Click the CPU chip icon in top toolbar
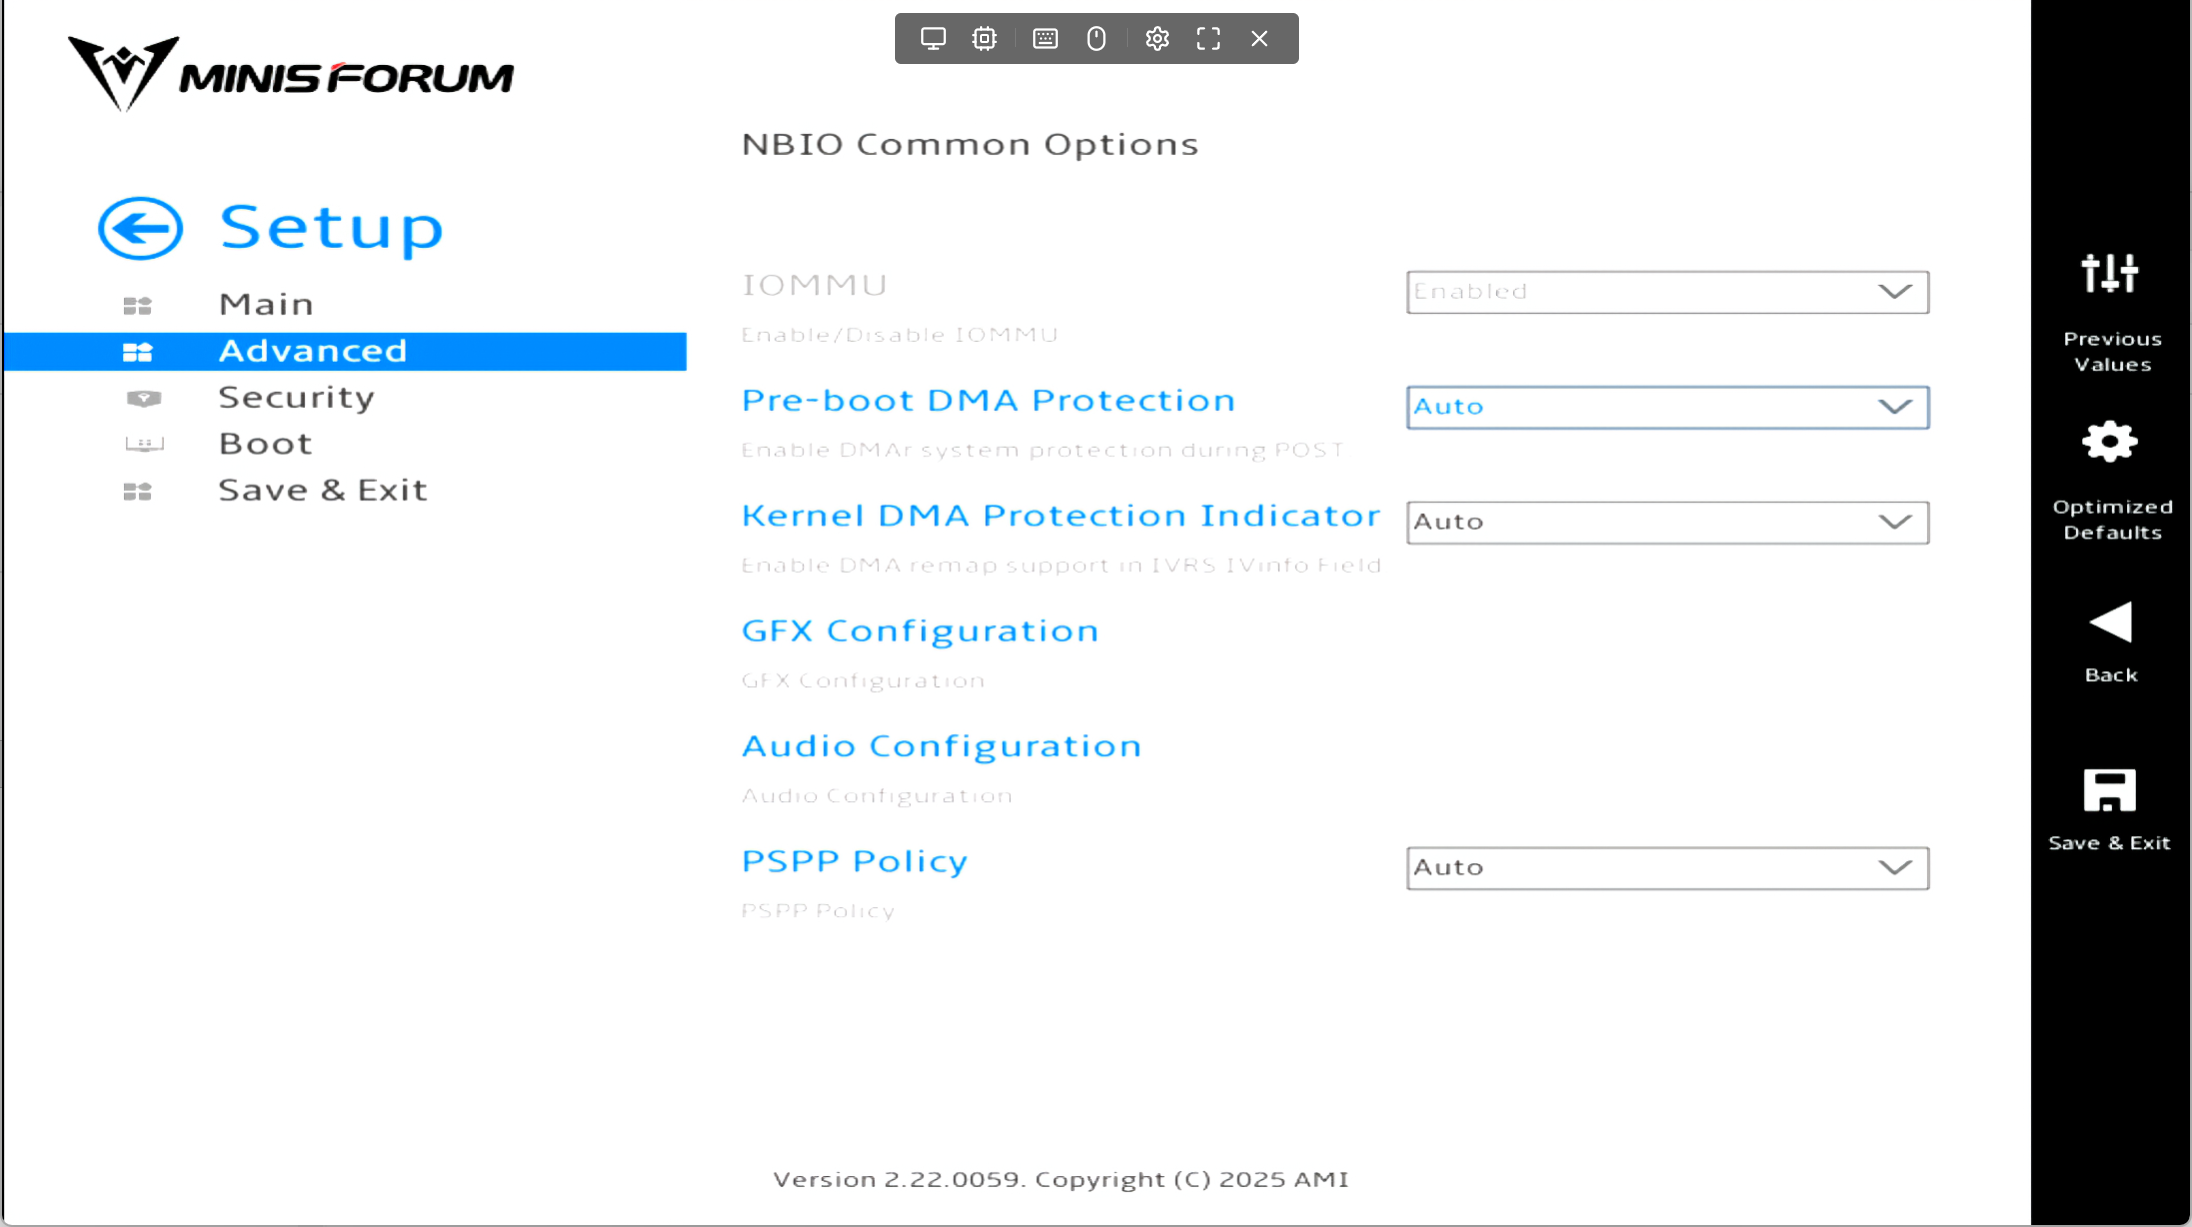 pos(984,39)
